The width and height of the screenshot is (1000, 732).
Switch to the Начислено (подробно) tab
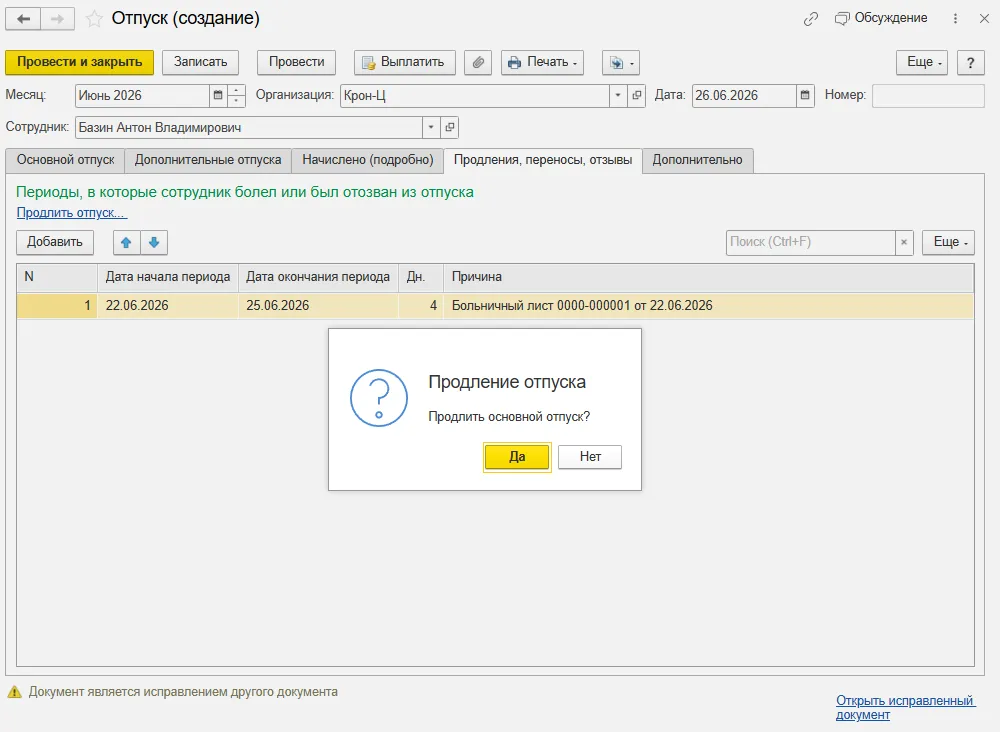(x=367, y=160)
